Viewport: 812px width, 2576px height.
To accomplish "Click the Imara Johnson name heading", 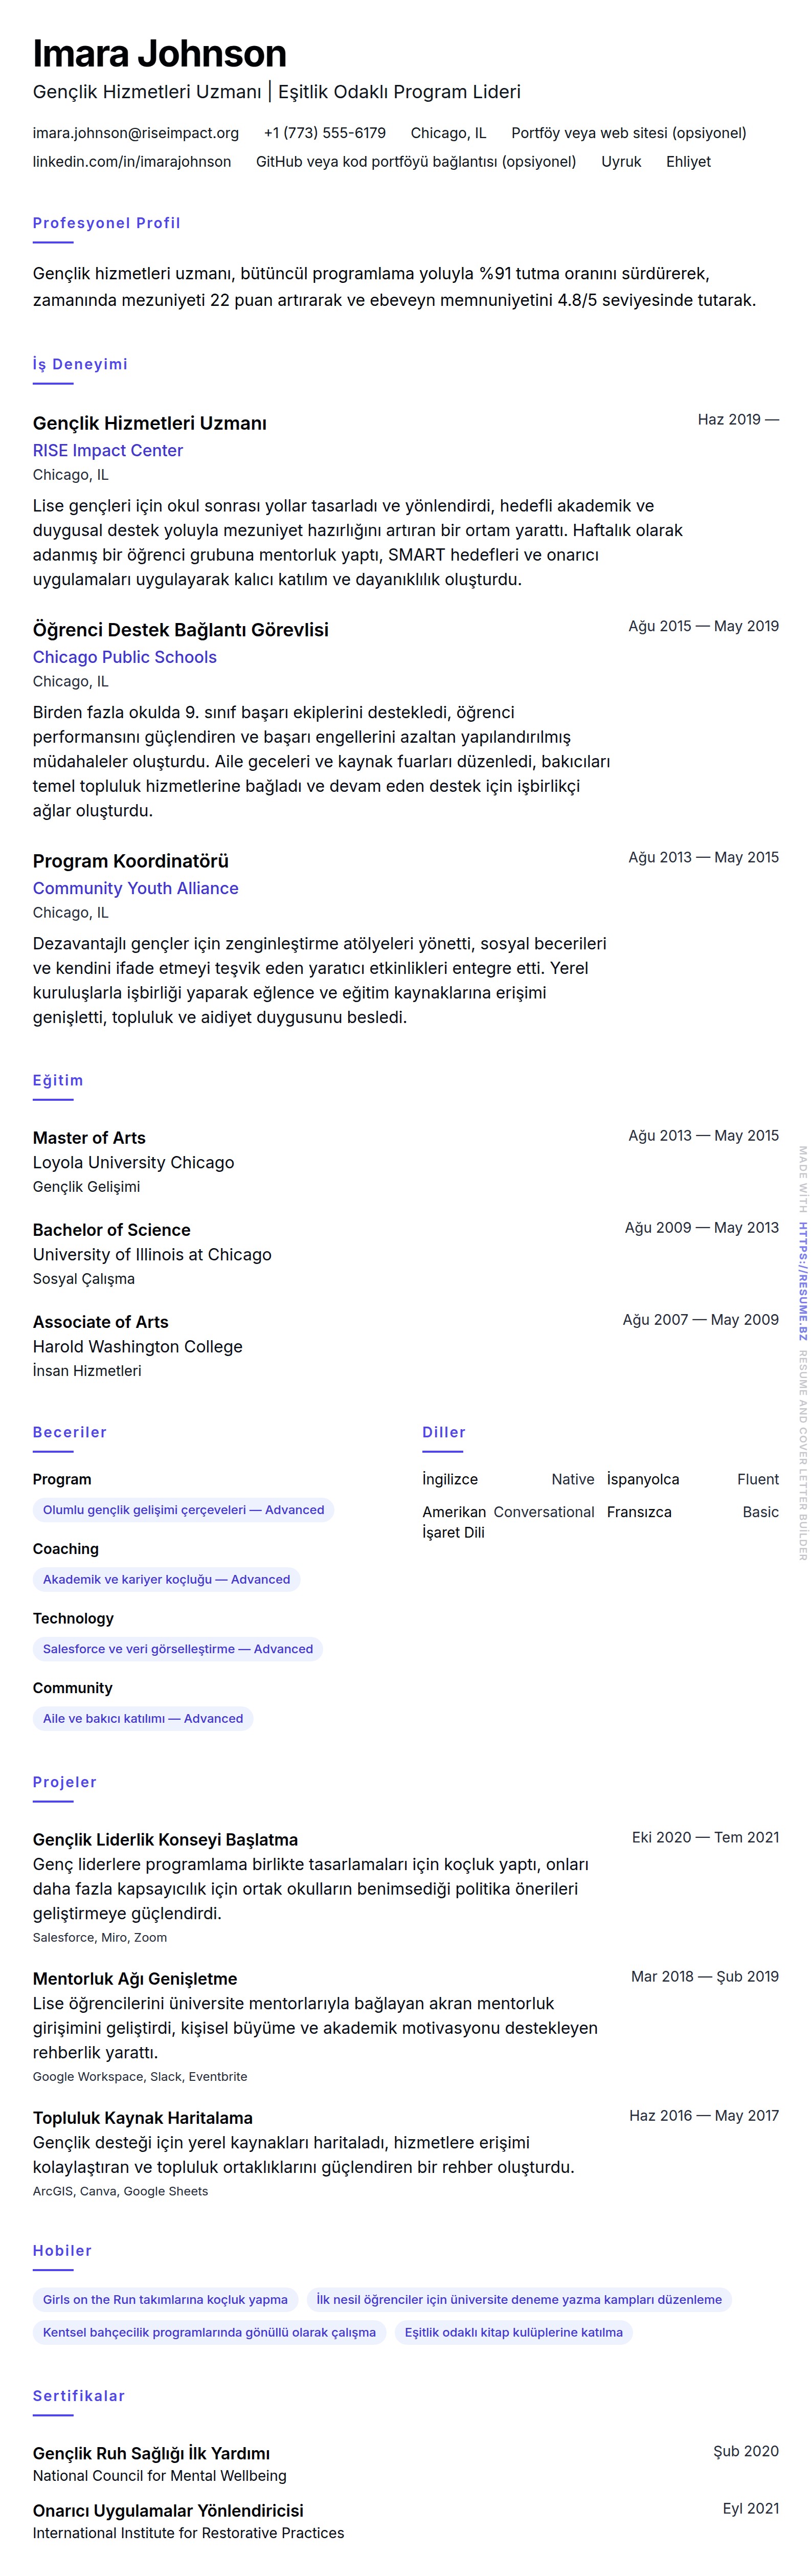I will point(159,54).
